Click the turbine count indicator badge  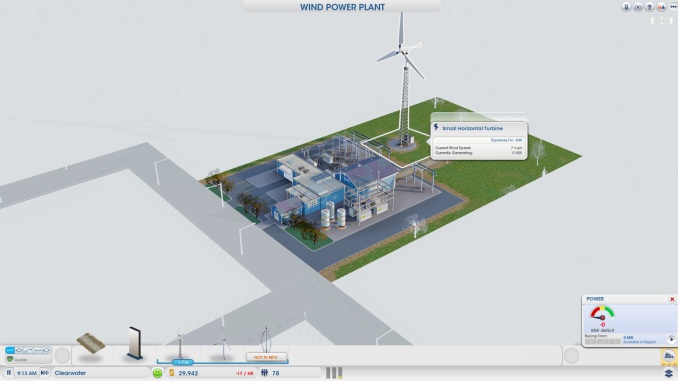(183, 362)
